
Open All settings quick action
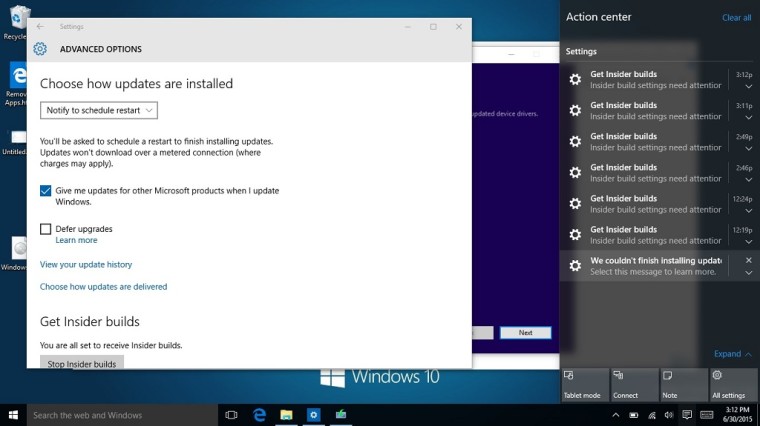point(733,385)
